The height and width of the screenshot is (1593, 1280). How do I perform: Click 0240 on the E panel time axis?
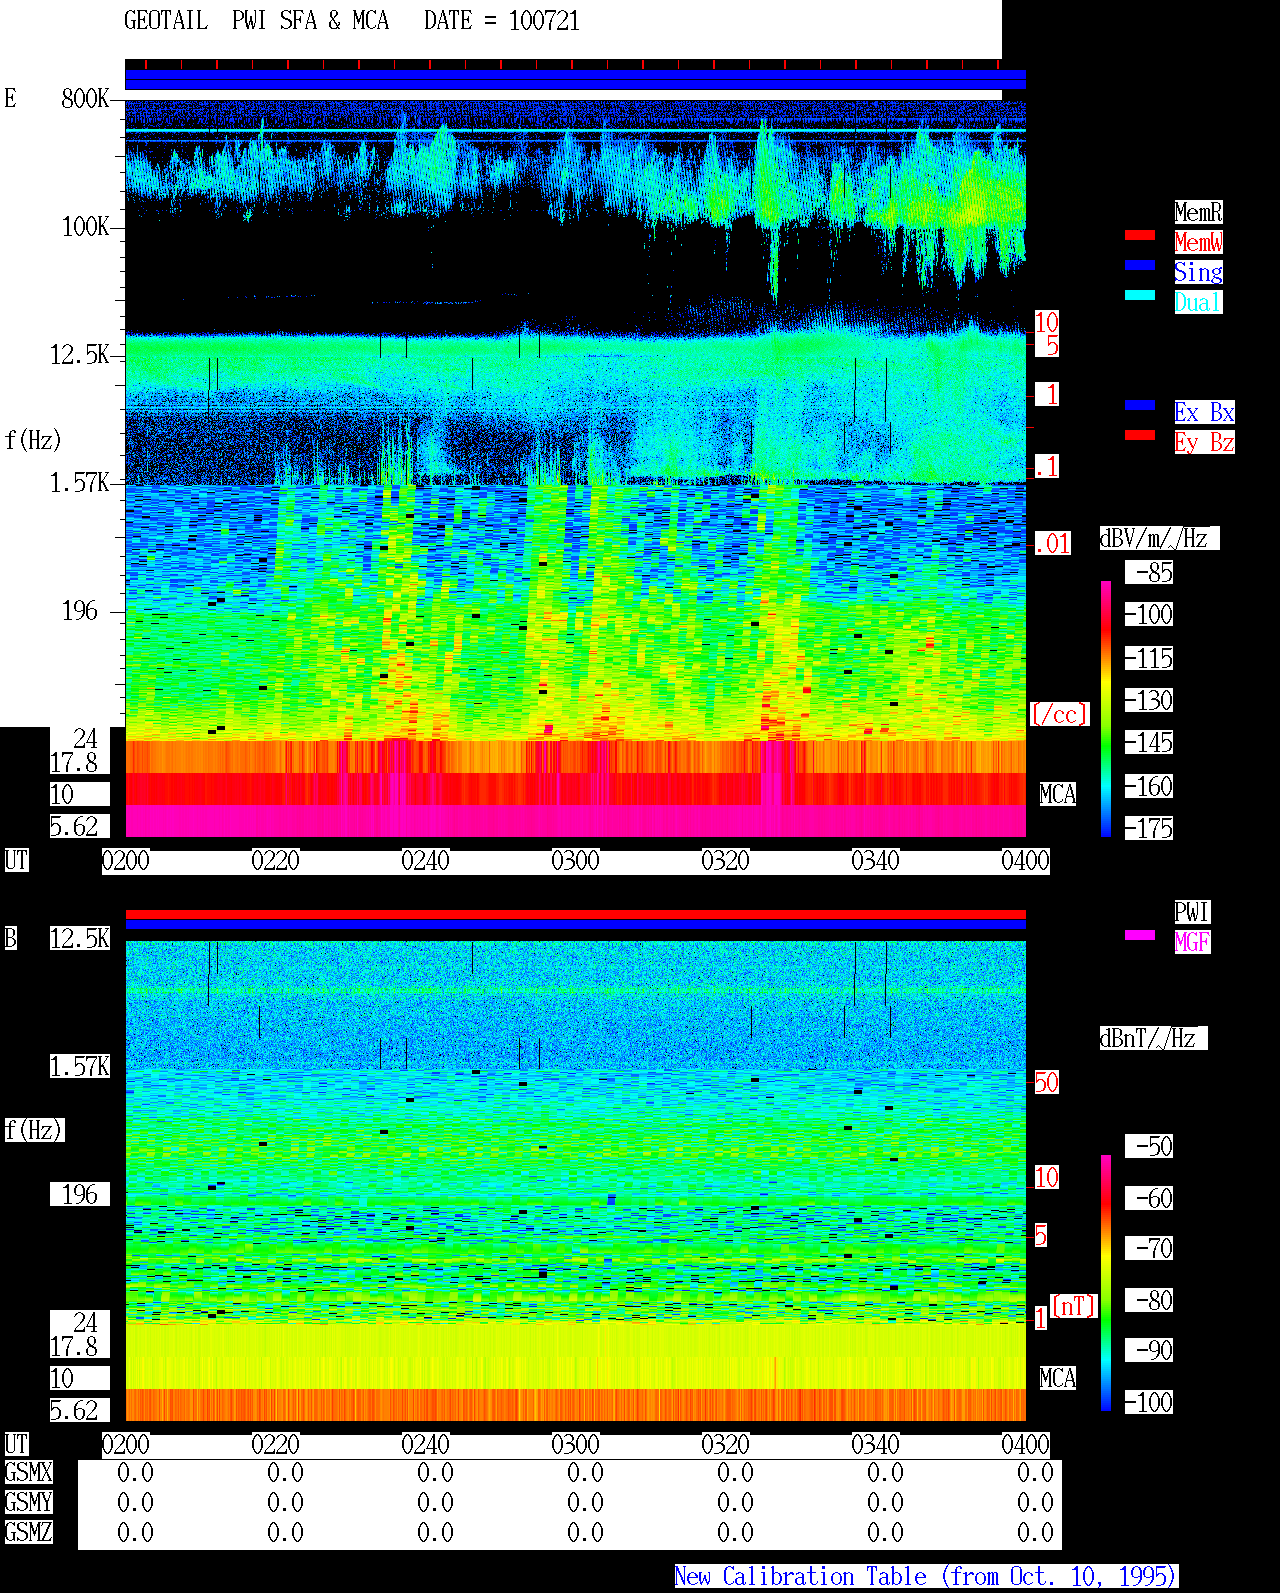(x=426, y=861)
